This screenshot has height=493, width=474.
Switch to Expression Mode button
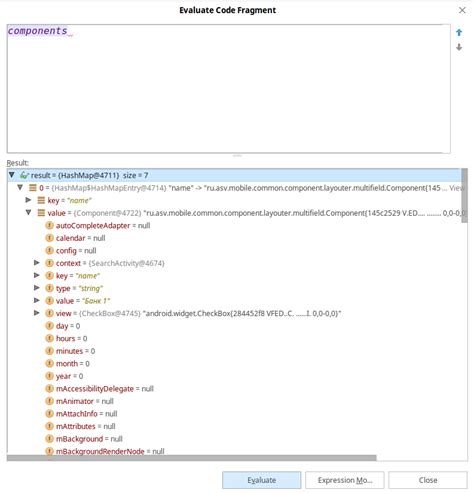pyautogui.click(x=345, y=480)
